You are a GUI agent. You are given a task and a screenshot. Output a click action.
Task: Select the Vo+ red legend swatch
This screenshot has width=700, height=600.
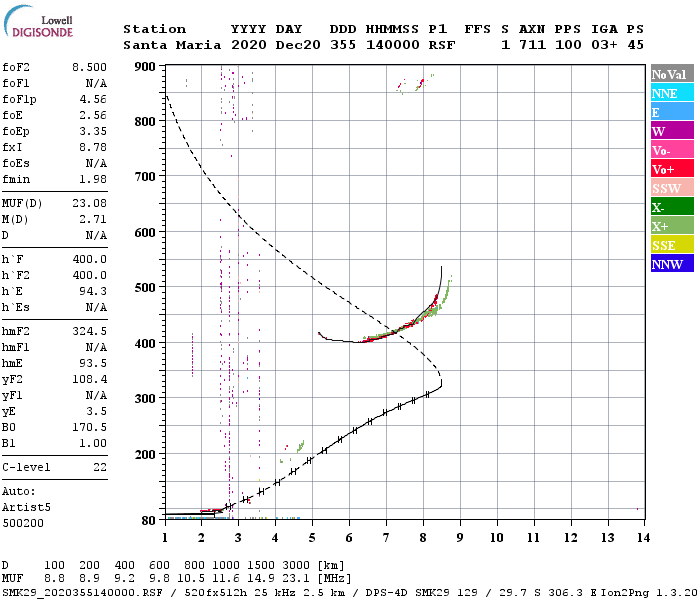click(x=672, y=169)
